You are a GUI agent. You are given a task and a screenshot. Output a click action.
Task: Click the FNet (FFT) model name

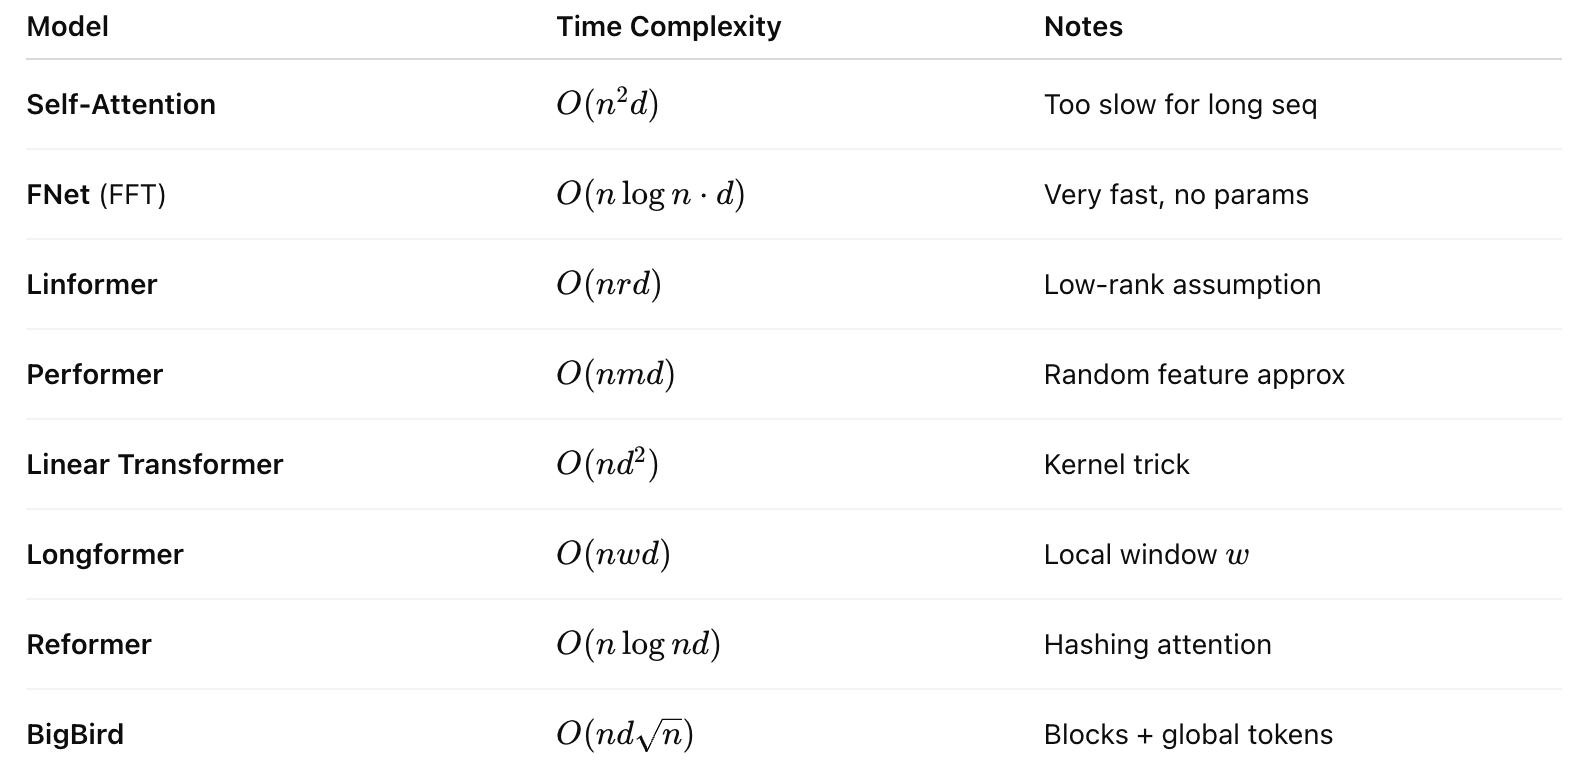[96, 195]
